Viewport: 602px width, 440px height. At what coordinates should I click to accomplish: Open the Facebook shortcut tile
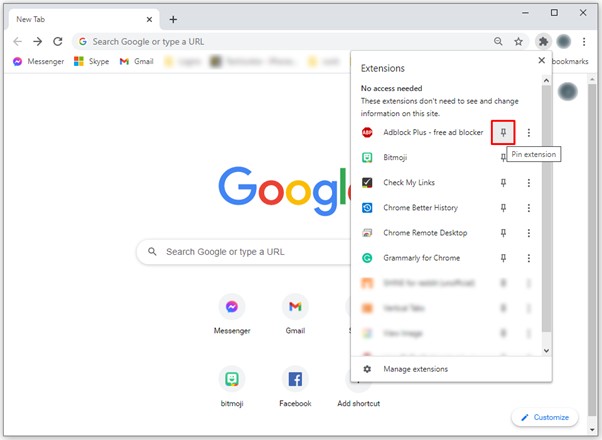[295, 387]
